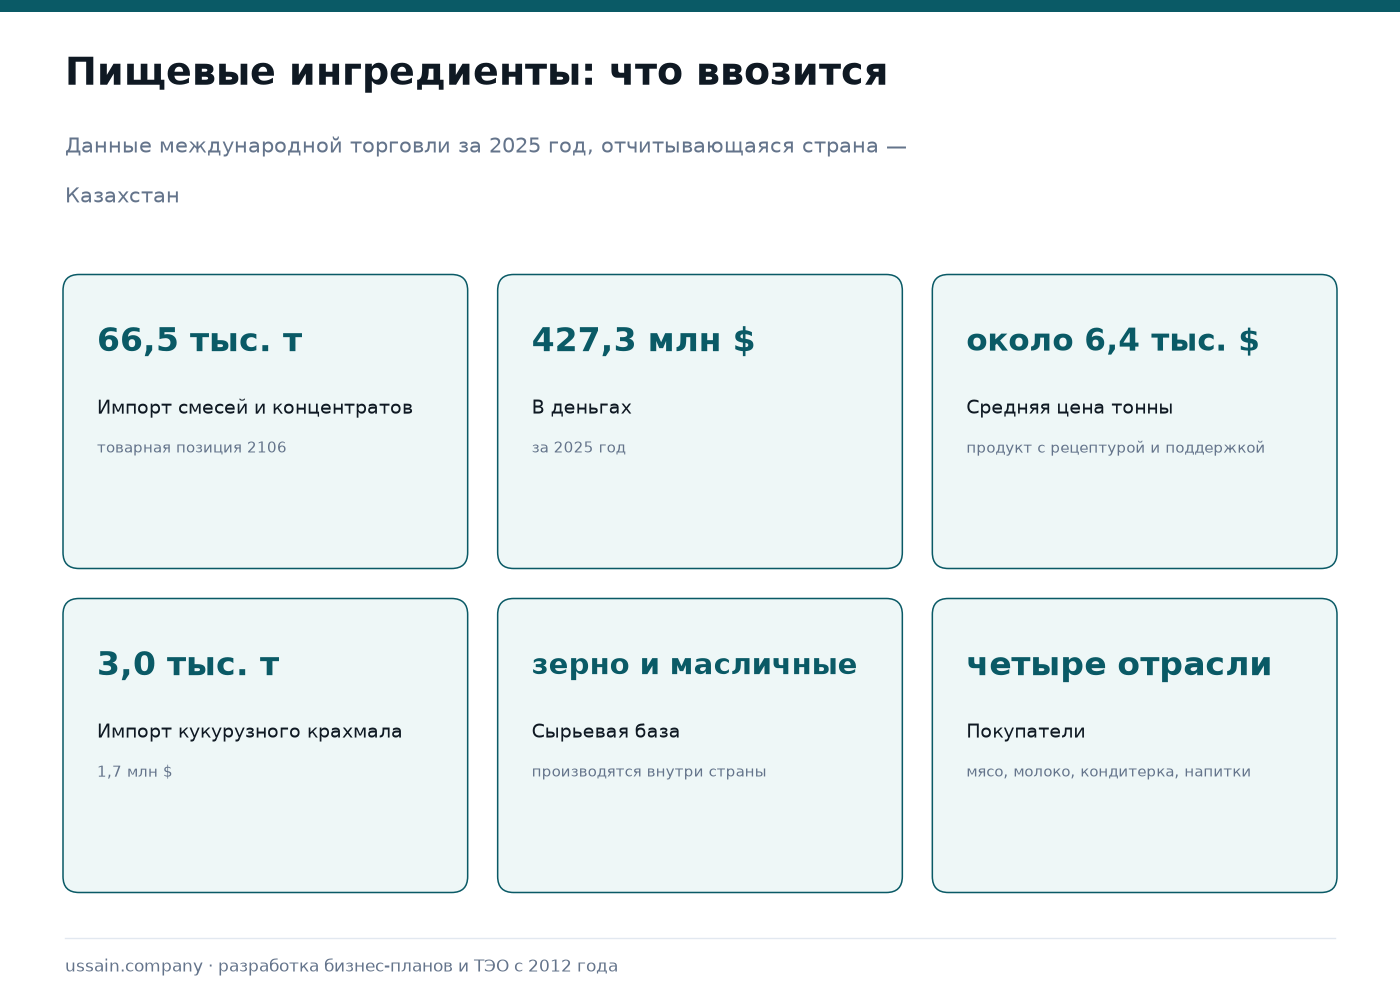Select the 'Сырьевая база' label

606,731
